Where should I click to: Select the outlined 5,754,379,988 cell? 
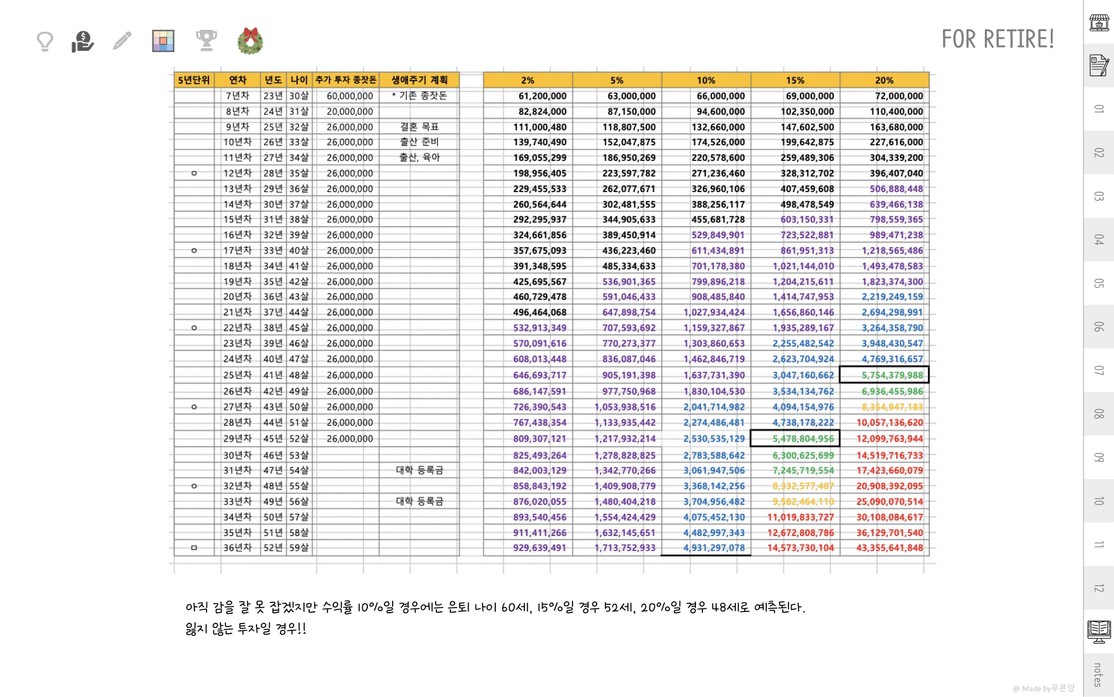pyautogui.click(x=885, y=375)
